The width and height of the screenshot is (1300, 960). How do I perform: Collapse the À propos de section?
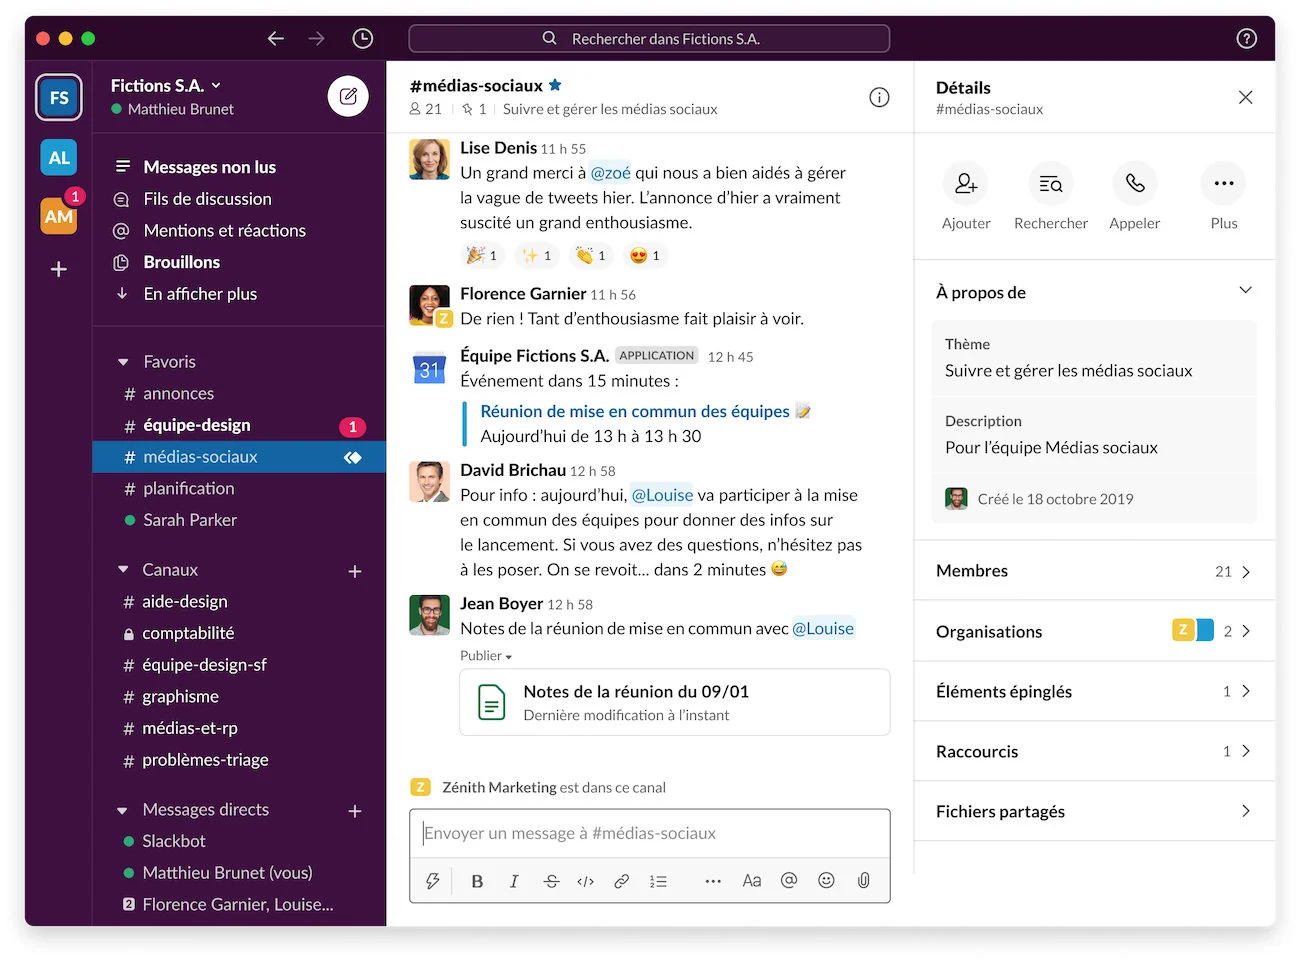[x=1246, y=291]
